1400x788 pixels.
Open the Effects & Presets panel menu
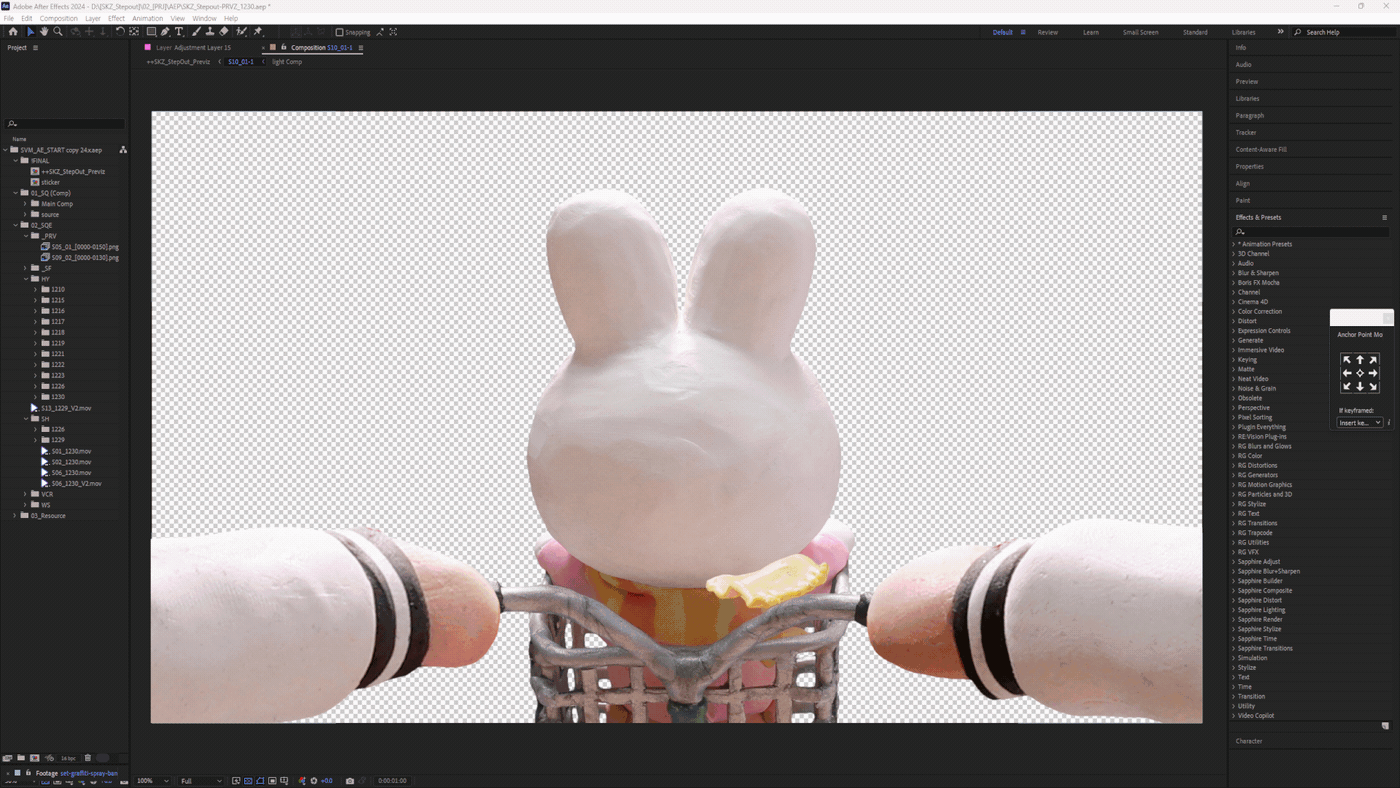tap(1385, 217)
